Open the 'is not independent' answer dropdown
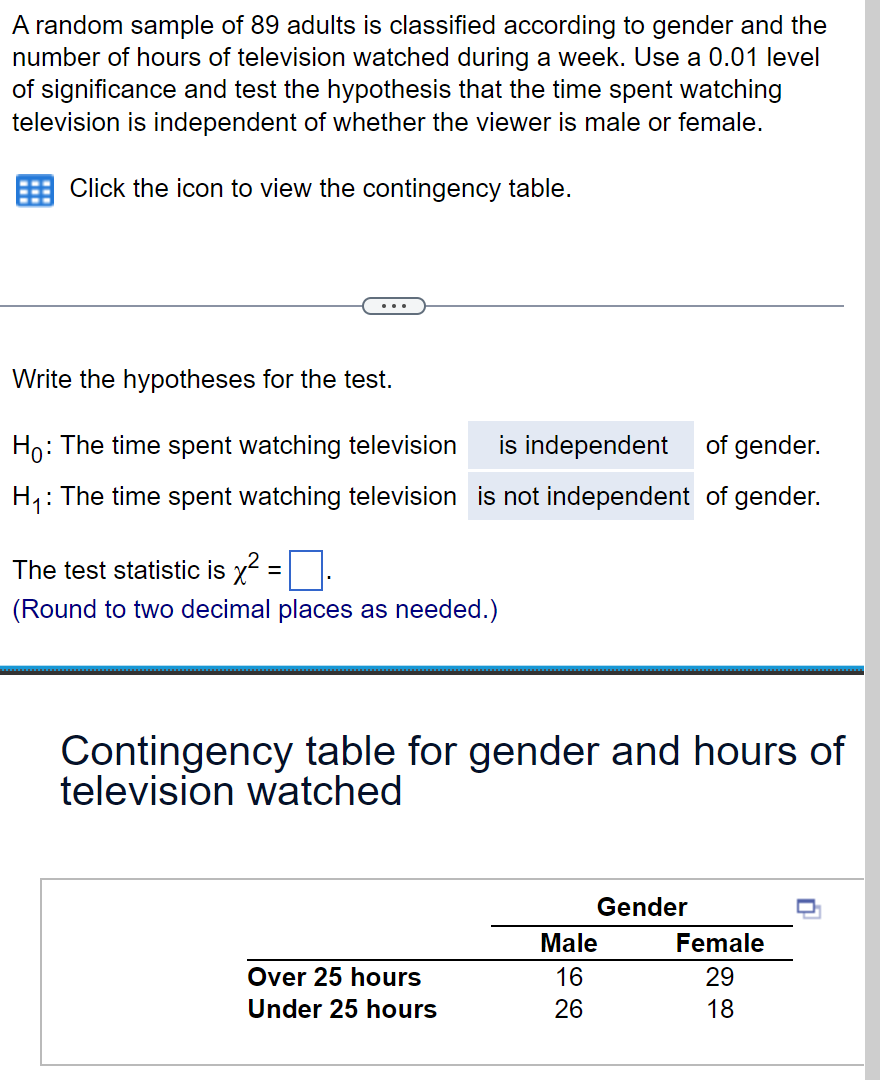880x1080 pixels. point(580,496)
